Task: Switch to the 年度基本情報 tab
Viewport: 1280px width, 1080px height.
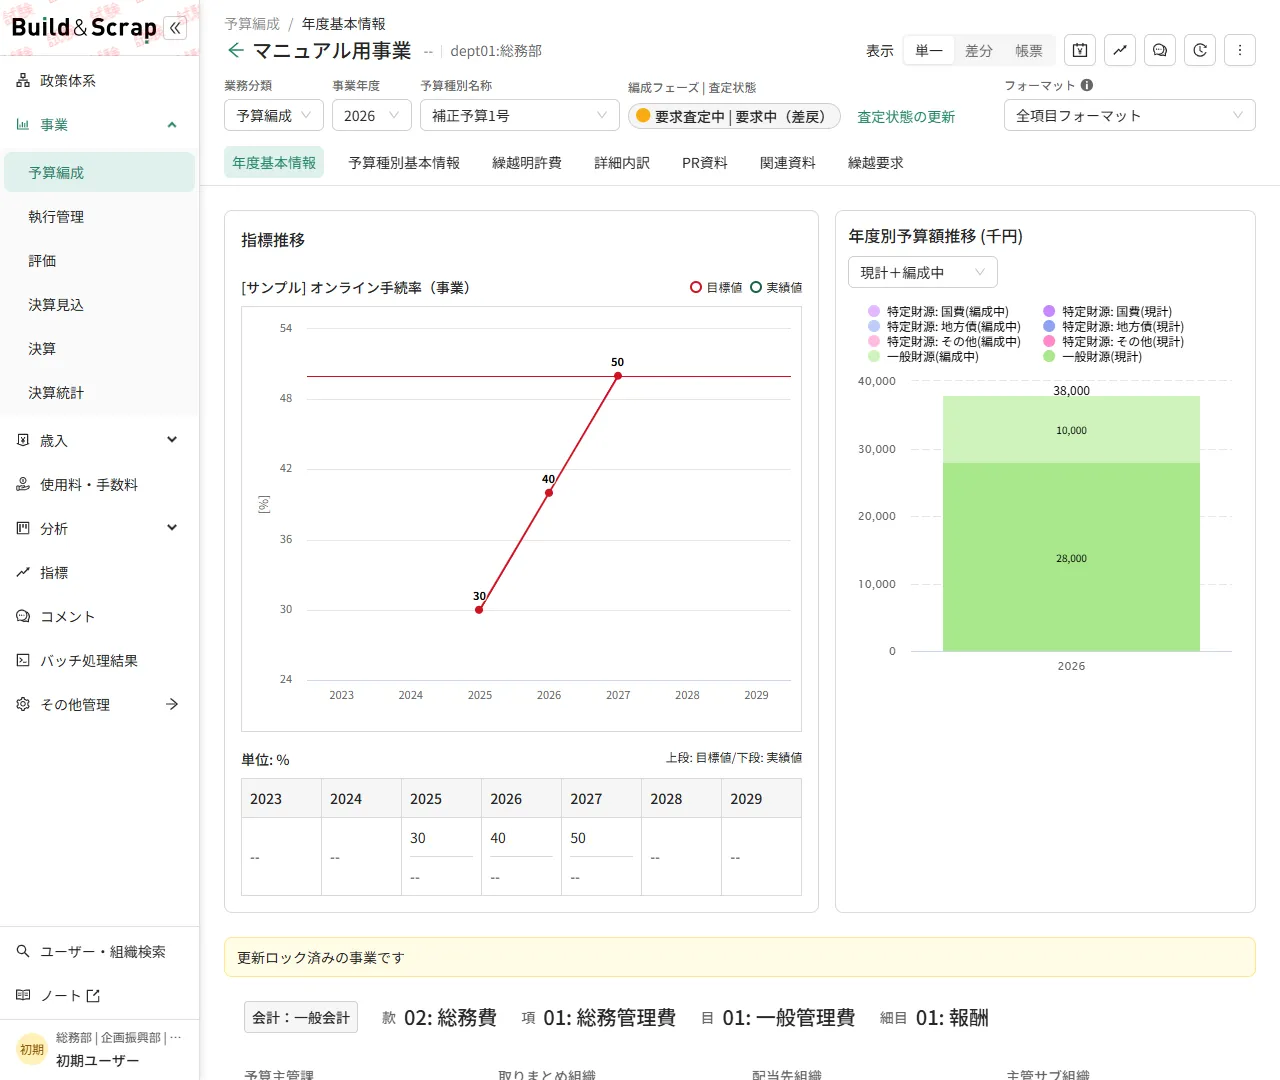Action: [x=274, y=162]
